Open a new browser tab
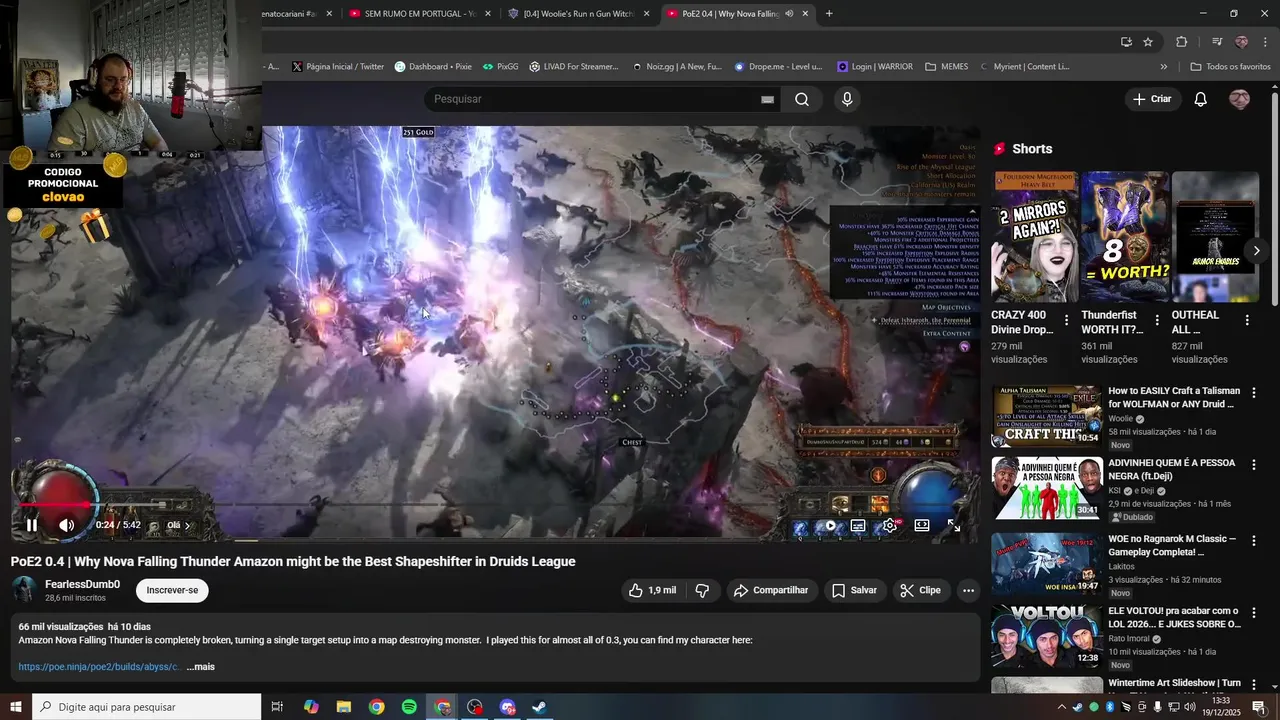Viewport: 1280px width, 720px height. pos(829,14)
